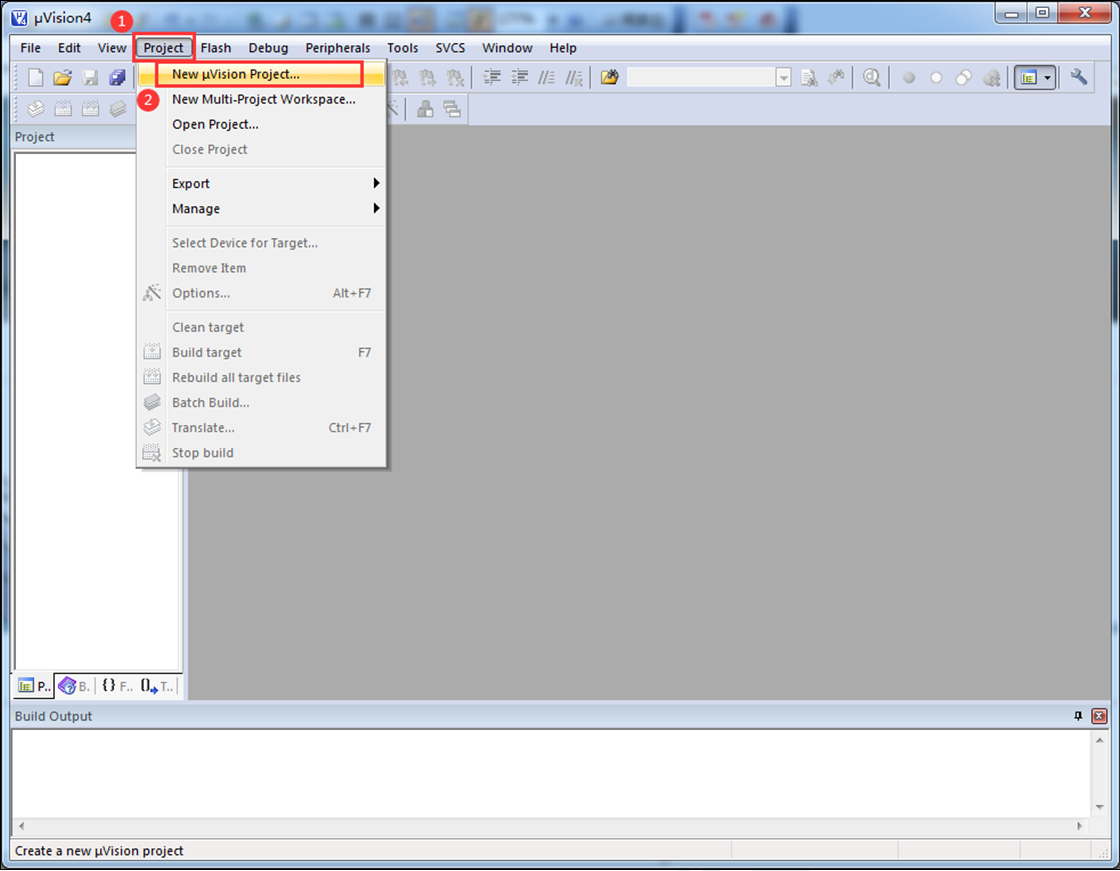Open the Peripherals menu
This screenshot has width=1120, height=871.
tap(338, 48)
